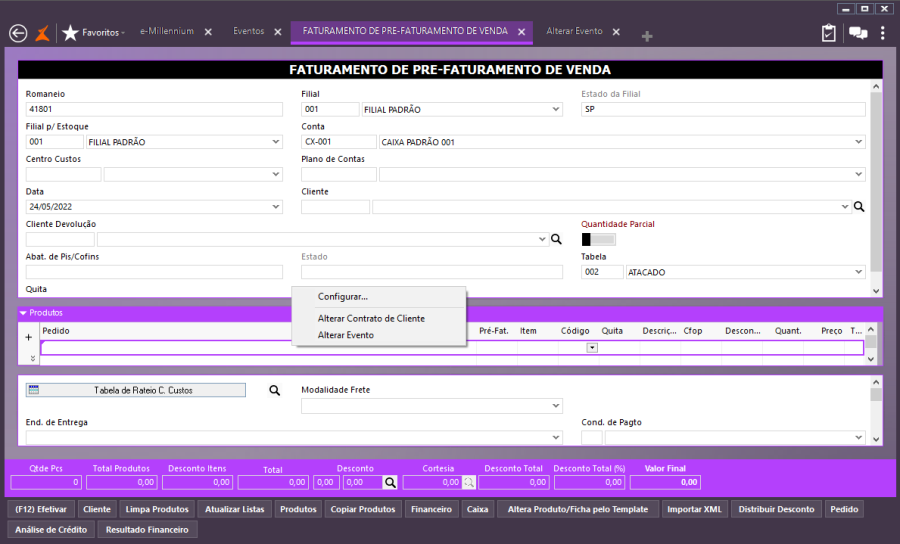900x544 pixels.
Task: Click the Cliente Devolução search magnifier
Action: (x=556, y=239)
